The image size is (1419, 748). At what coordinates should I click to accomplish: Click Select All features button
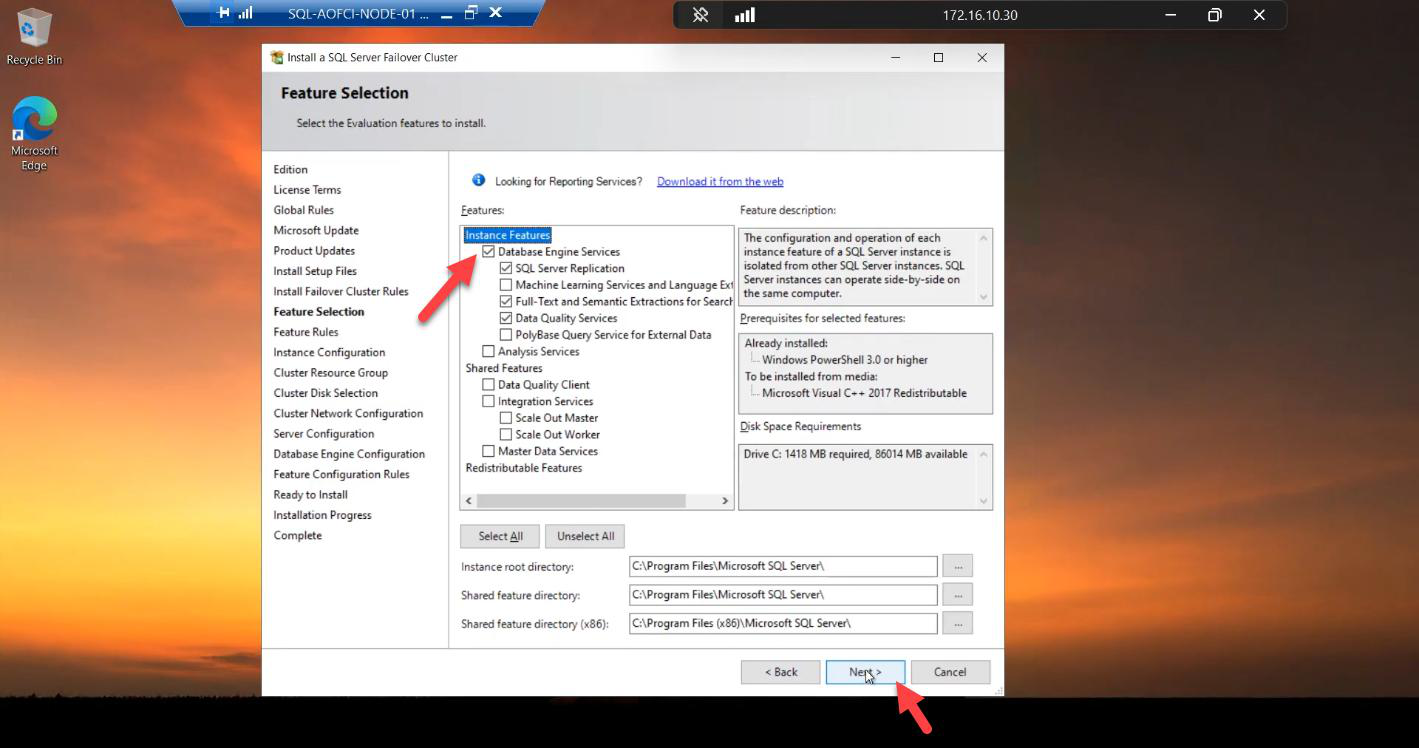500,536
